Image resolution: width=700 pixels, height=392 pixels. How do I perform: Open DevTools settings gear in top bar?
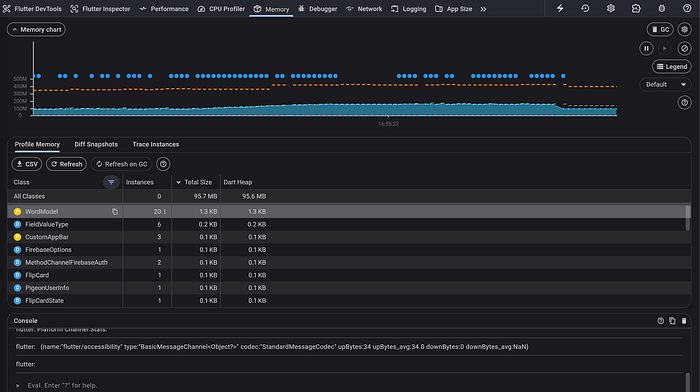tap(611, 8)
